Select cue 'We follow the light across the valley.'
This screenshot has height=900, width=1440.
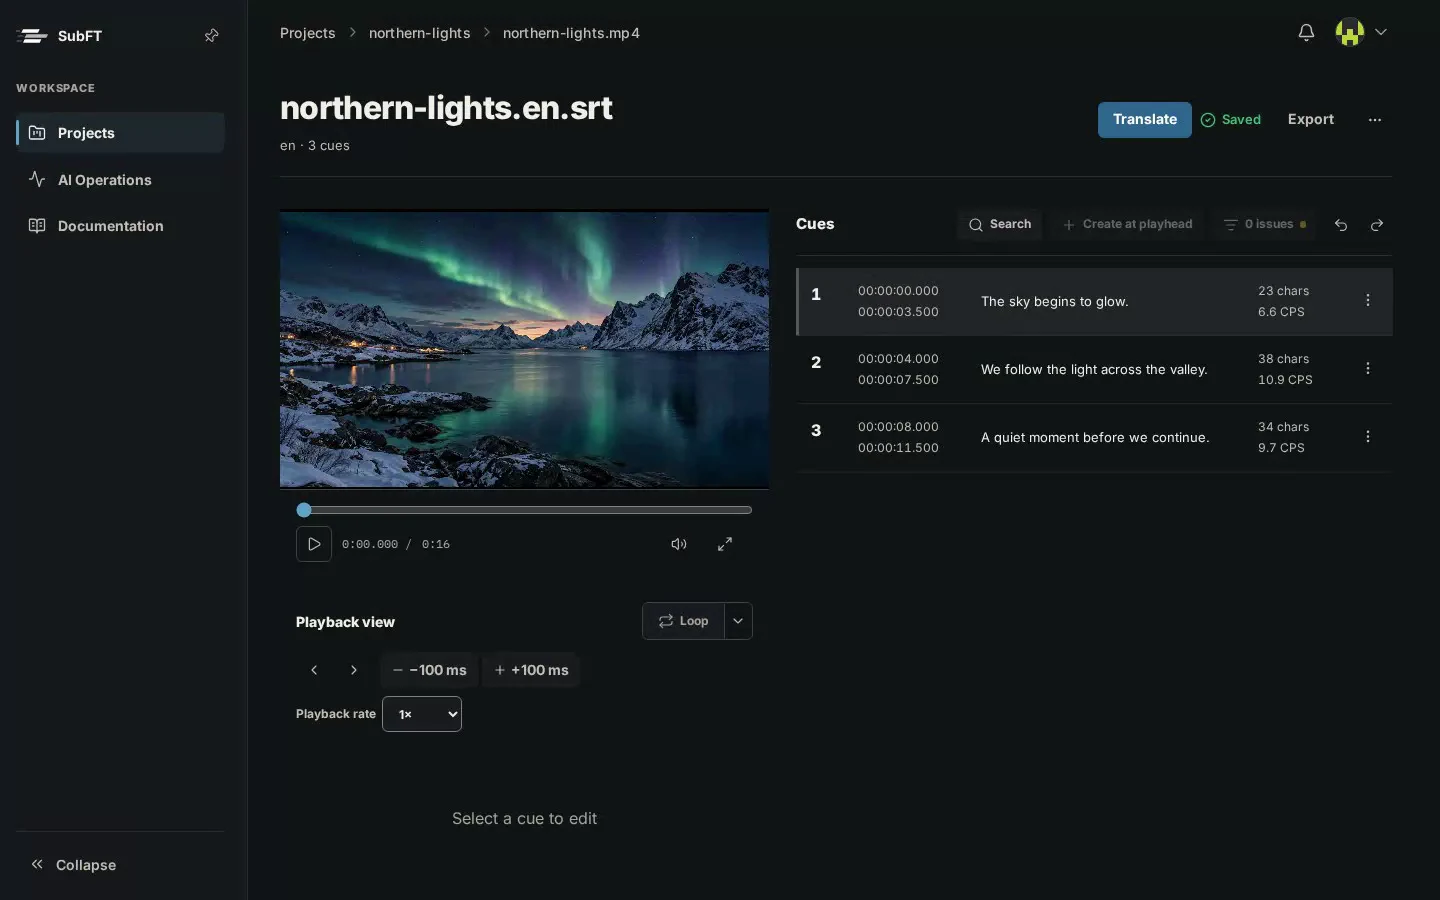[1094, 370]
